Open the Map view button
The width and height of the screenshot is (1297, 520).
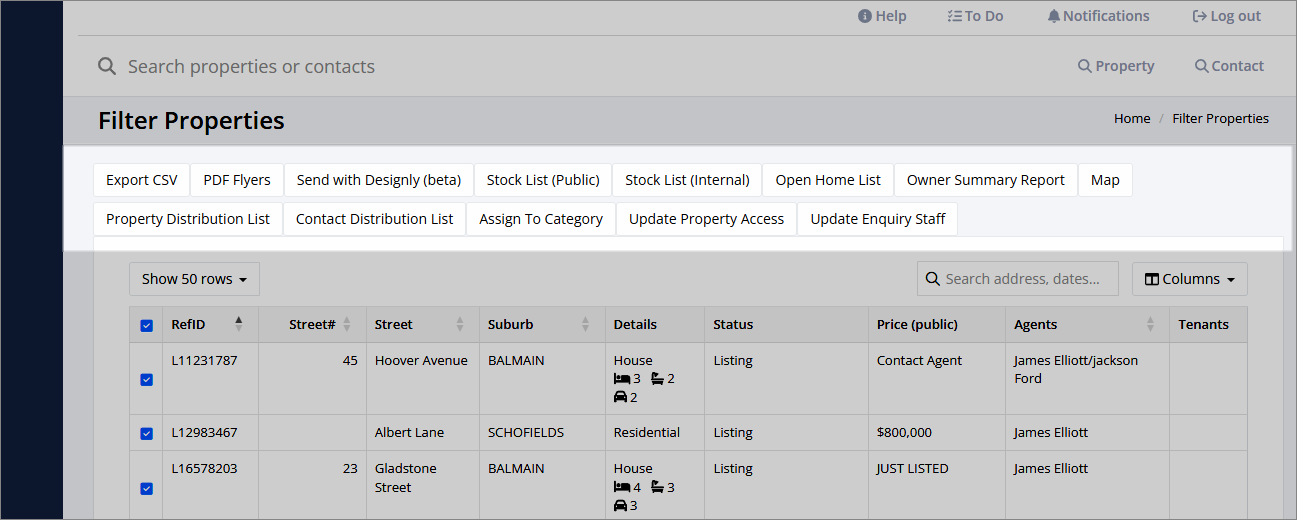pyautogui.click(x=1105, y=180)
